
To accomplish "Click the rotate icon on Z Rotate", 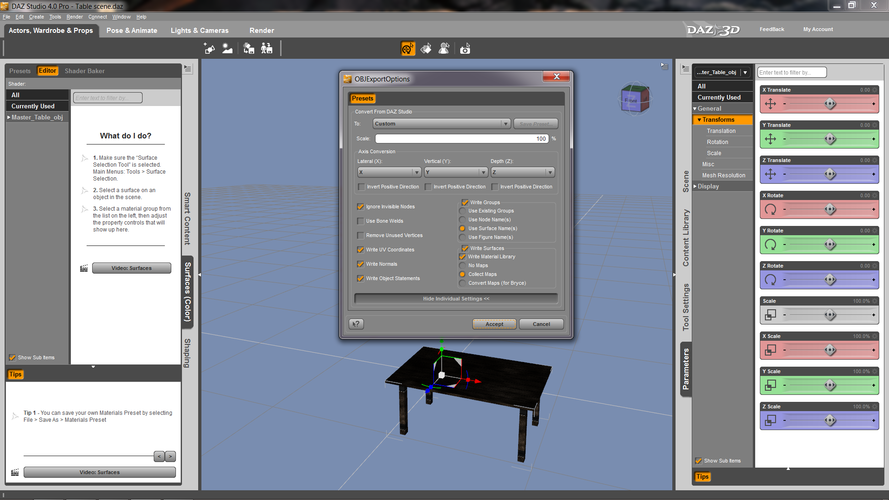I will coord(770,279).
